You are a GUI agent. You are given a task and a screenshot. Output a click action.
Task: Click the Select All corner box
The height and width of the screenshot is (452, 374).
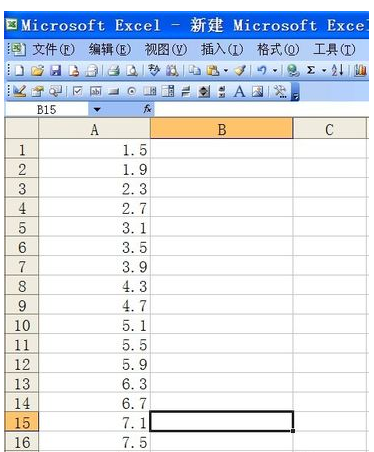pos(22,128)
